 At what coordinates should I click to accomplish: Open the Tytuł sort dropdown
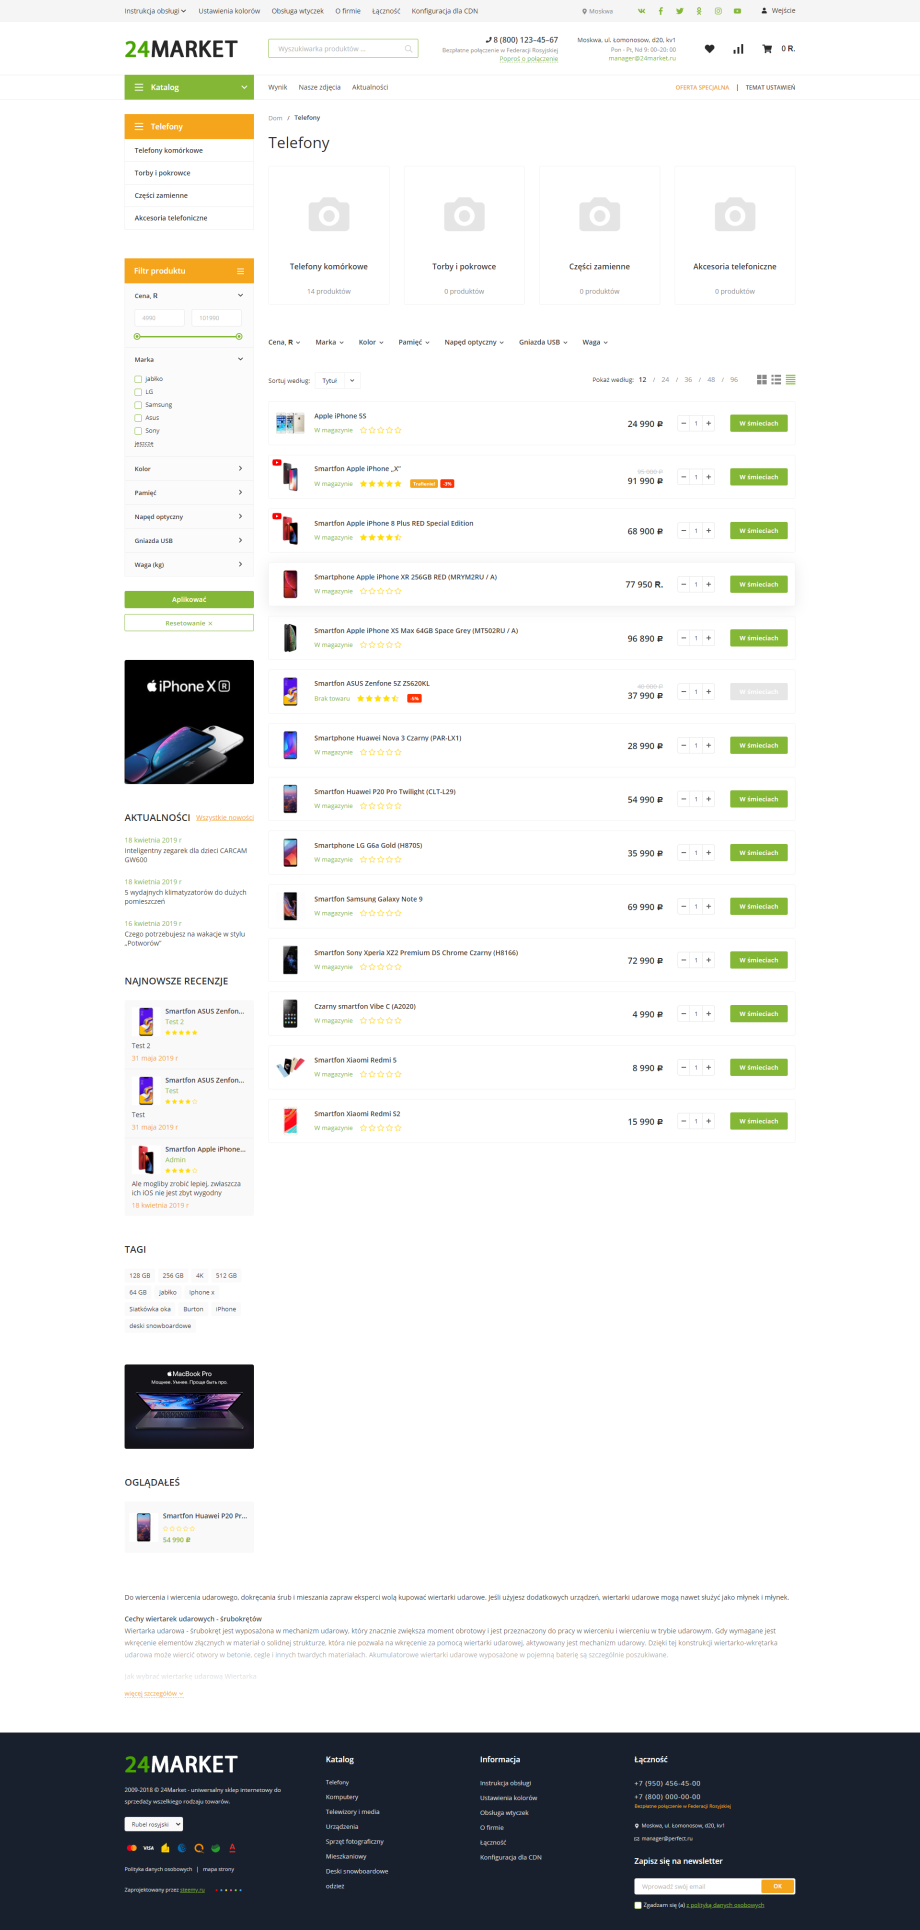click(337, 380)
